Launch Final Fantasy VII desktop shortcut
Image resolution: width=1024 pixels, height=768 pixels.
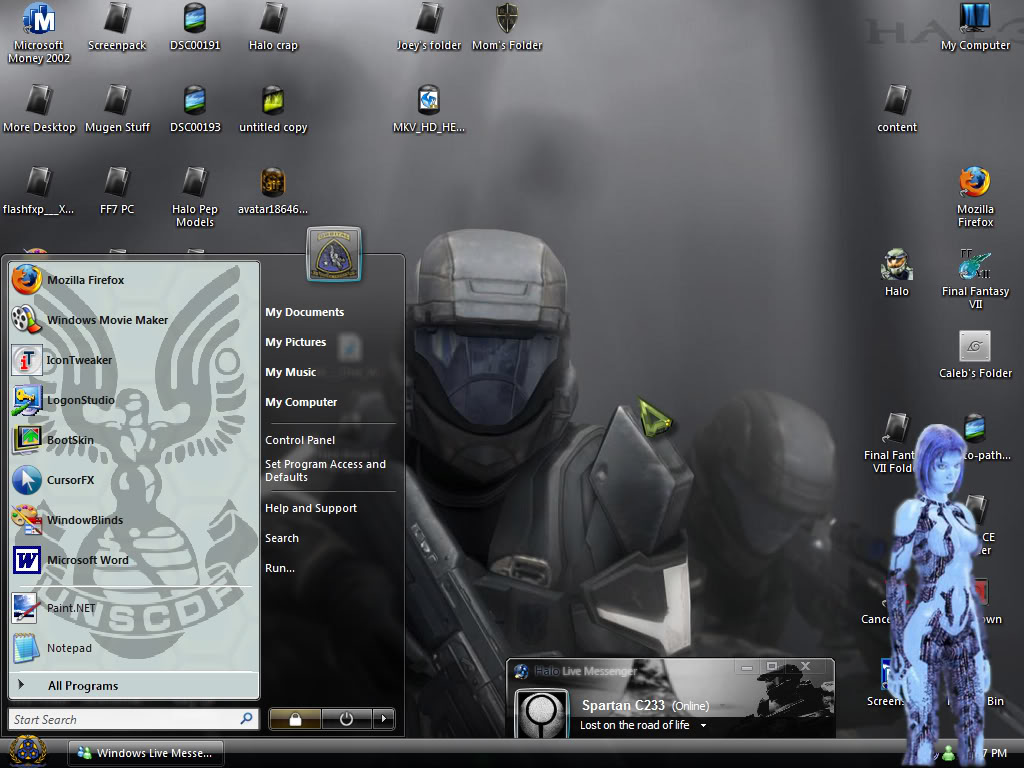click(975, 280)
